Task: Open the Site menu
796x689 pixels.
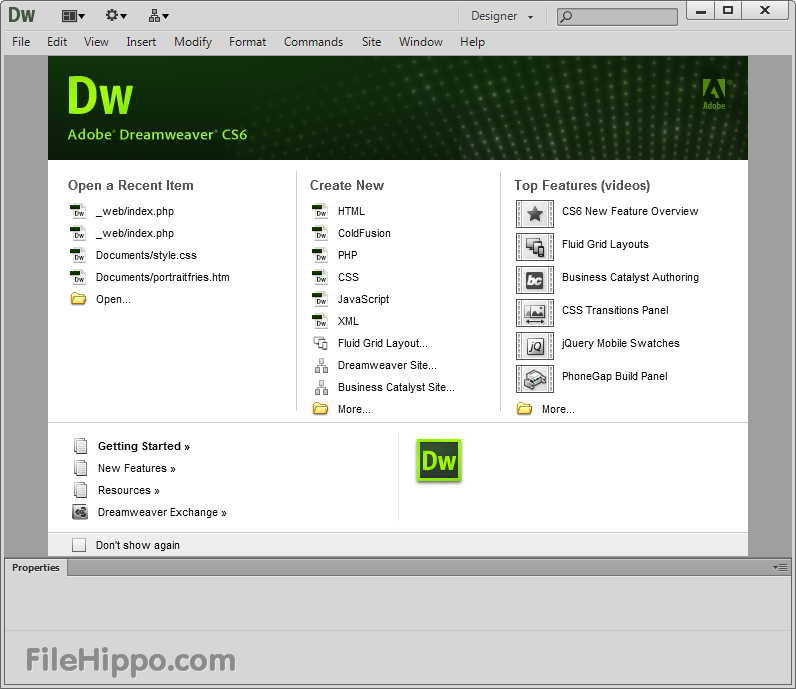Action: [371, 42]
